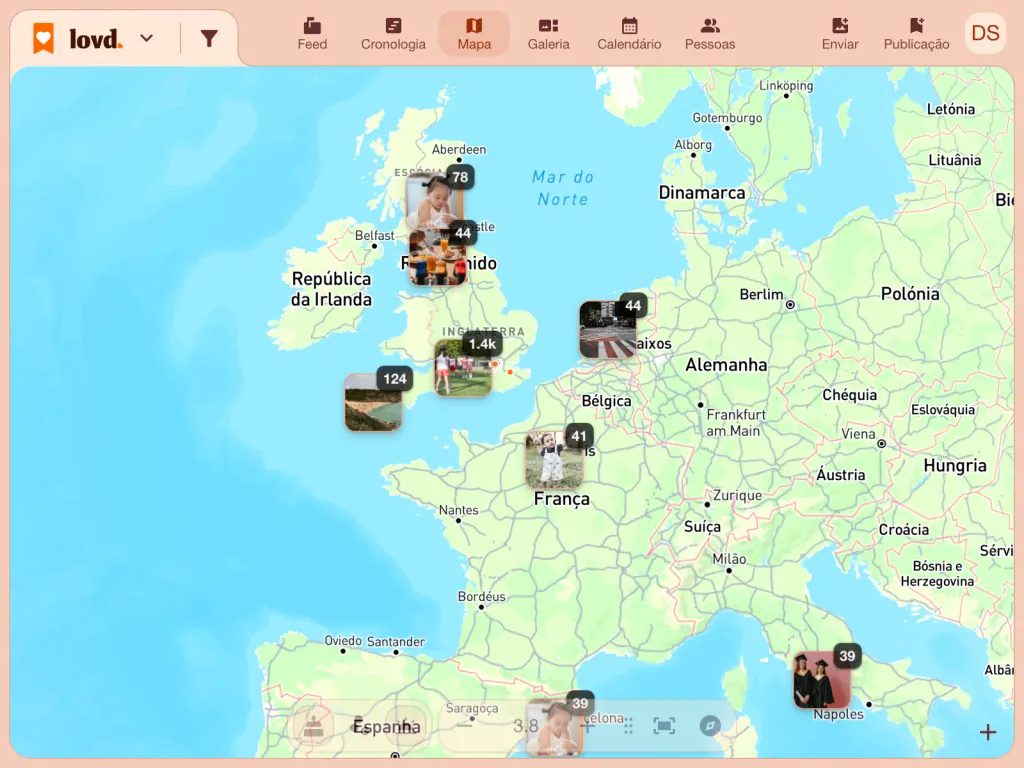Screen dimensions: 1024x768
Task: Click the Viena city label
Action: [858, 434]
